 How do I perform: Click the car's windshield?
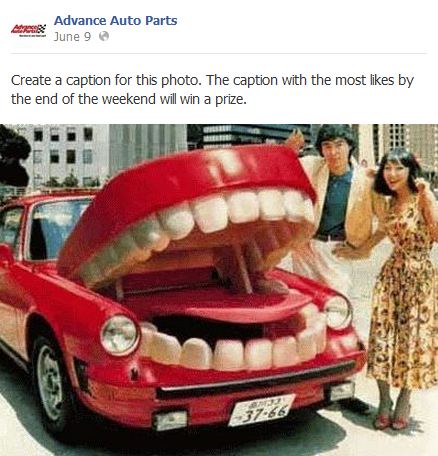point(58,230)
